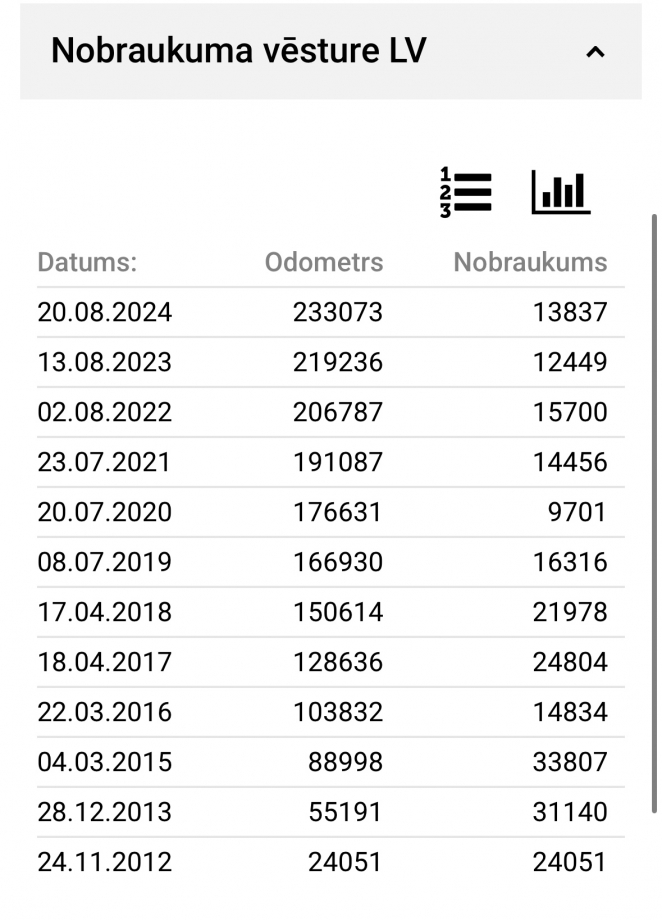The width and height of the screenshot is (662, 920).
Task: Select the 20.08.2024 row date
Action: point(104,312)
